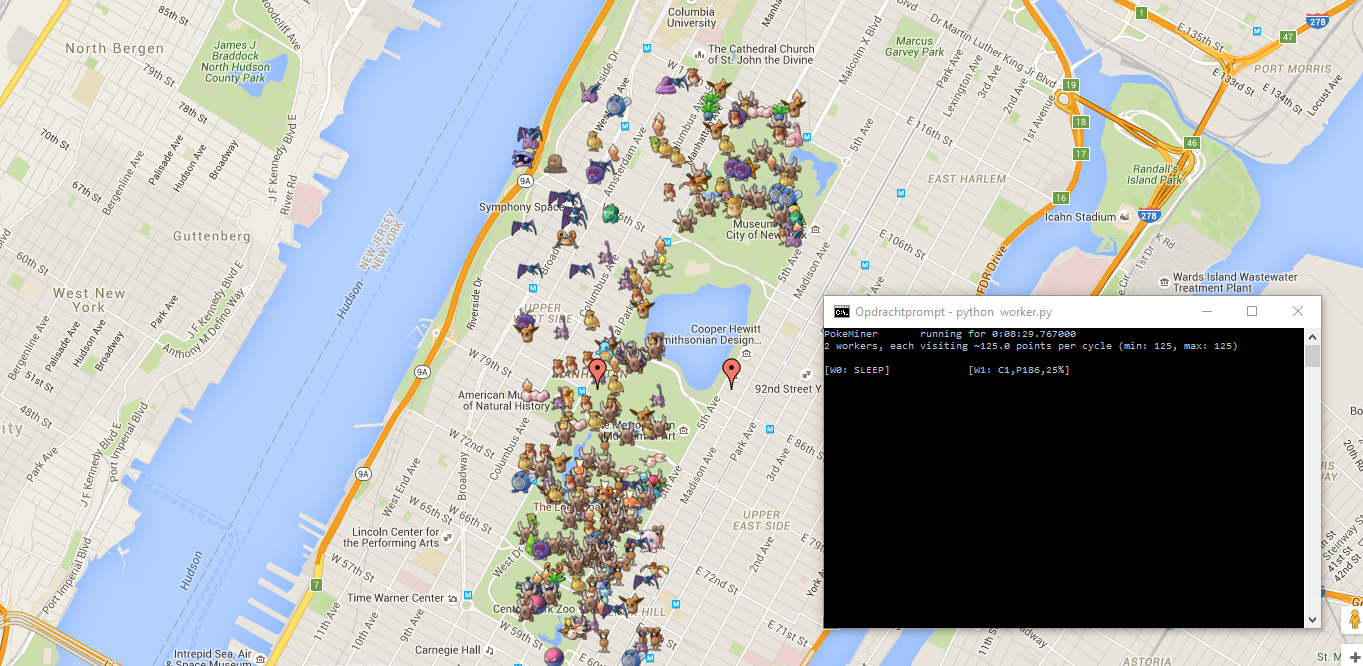Select the Time Warner Center shopping icon
1363x666 pixels.
pyautogui.click(x=453, y=598)
